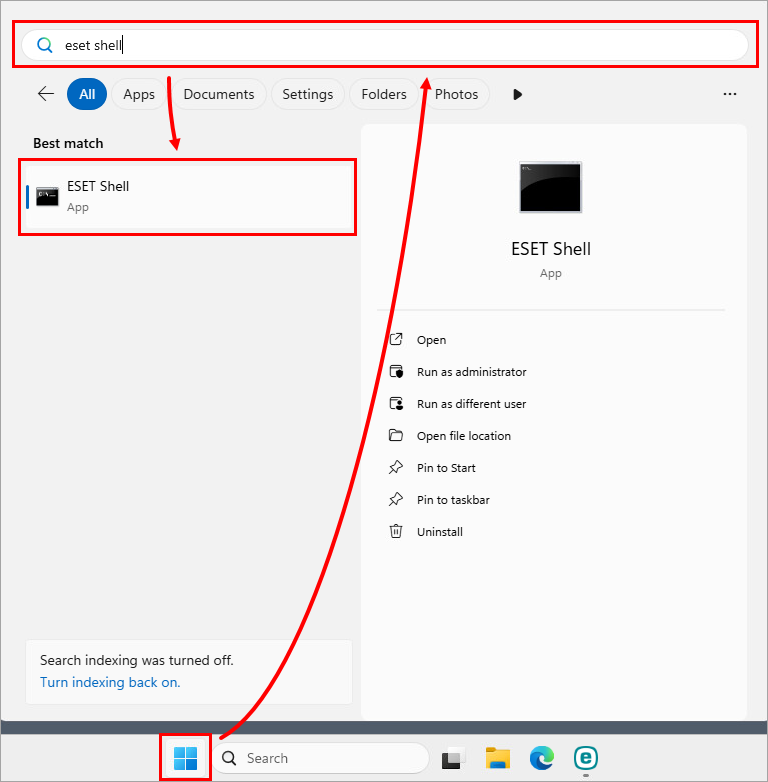Go back using the left arrow
Image resolution: width=768 pixels, height=782 pixels.
click(x=46, y=94)
